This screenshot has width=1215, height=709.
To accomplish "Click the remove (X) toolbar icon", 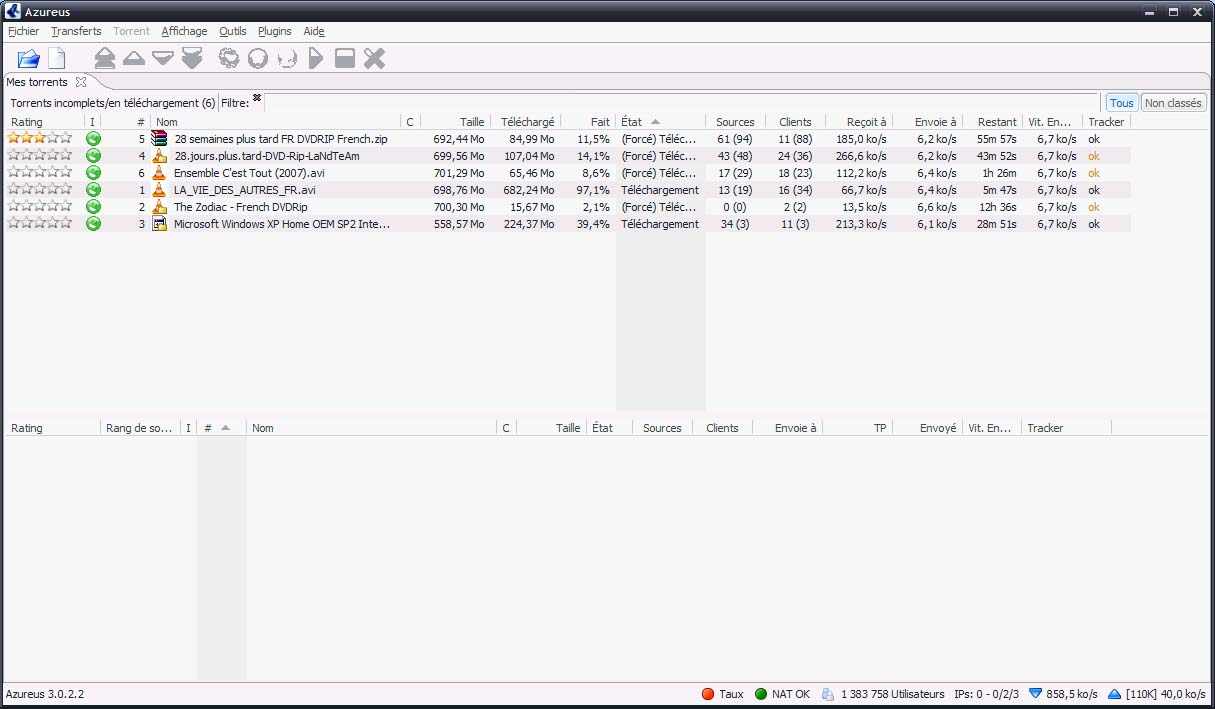I will coord(374,59).
